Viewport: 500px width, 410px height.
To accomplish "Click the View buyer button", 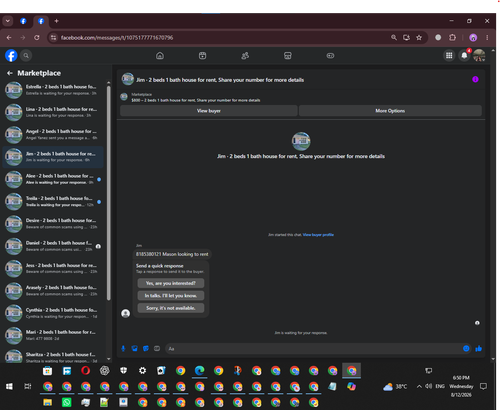I will pyautogui.click(x=209, y=111).
